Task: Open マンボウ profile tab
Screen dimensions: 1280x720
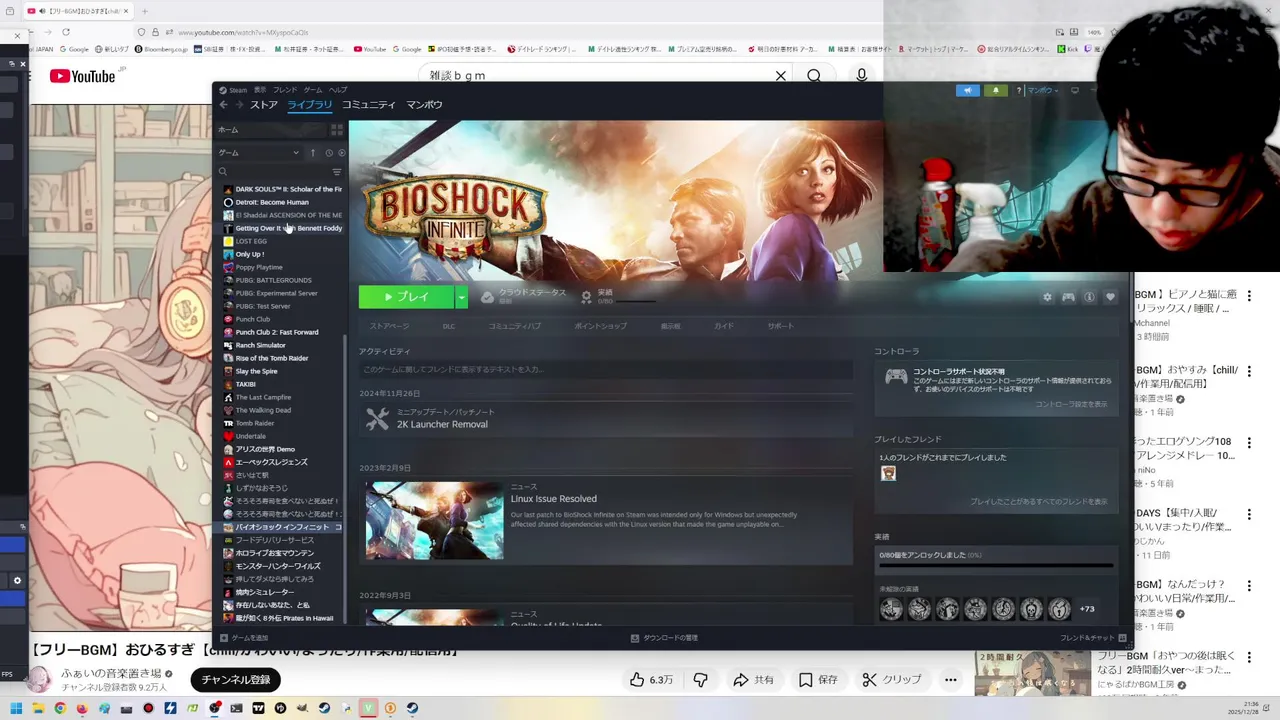Action: click(x=424, y=105)
